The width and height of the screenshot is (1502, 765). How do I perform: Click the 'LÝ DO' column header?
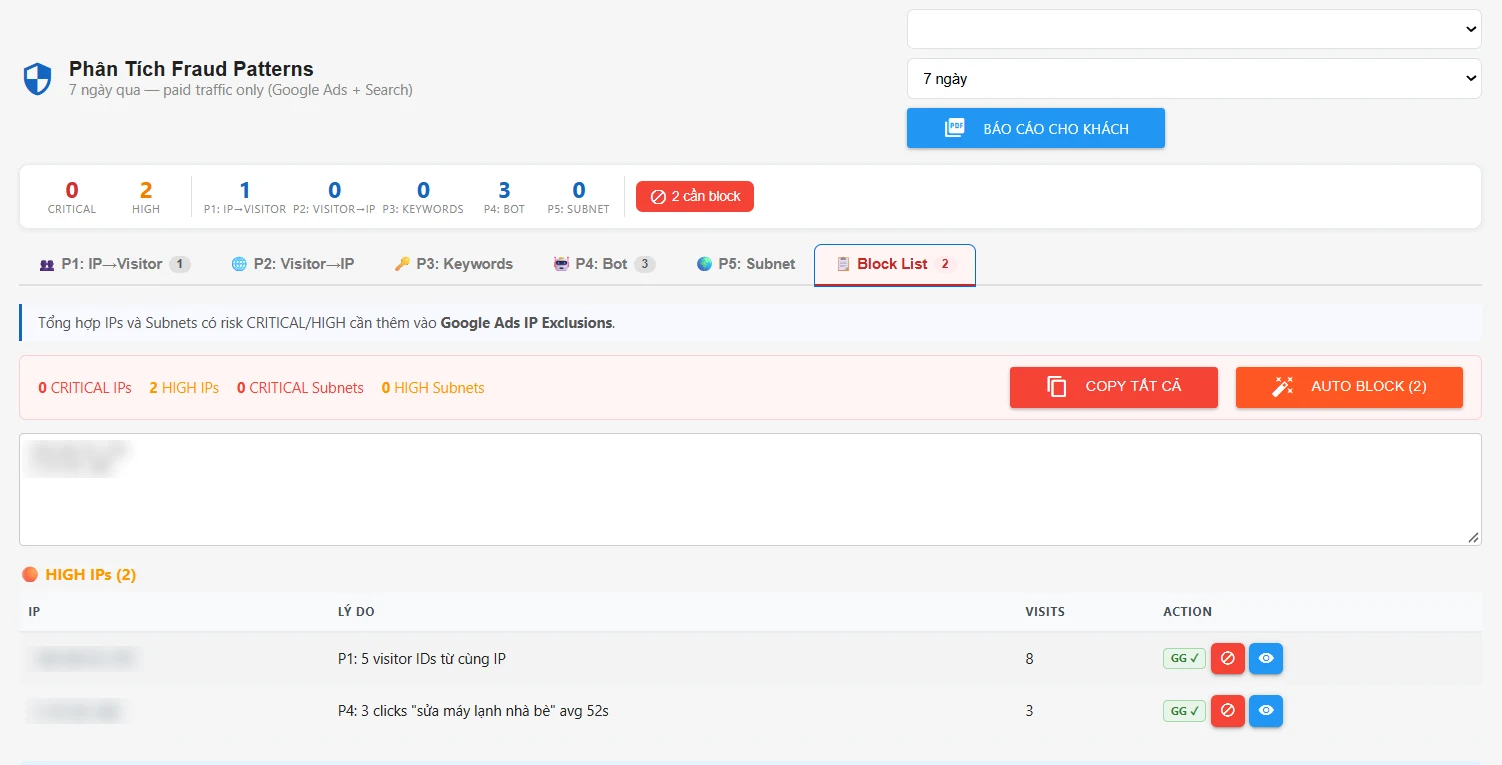356,611
